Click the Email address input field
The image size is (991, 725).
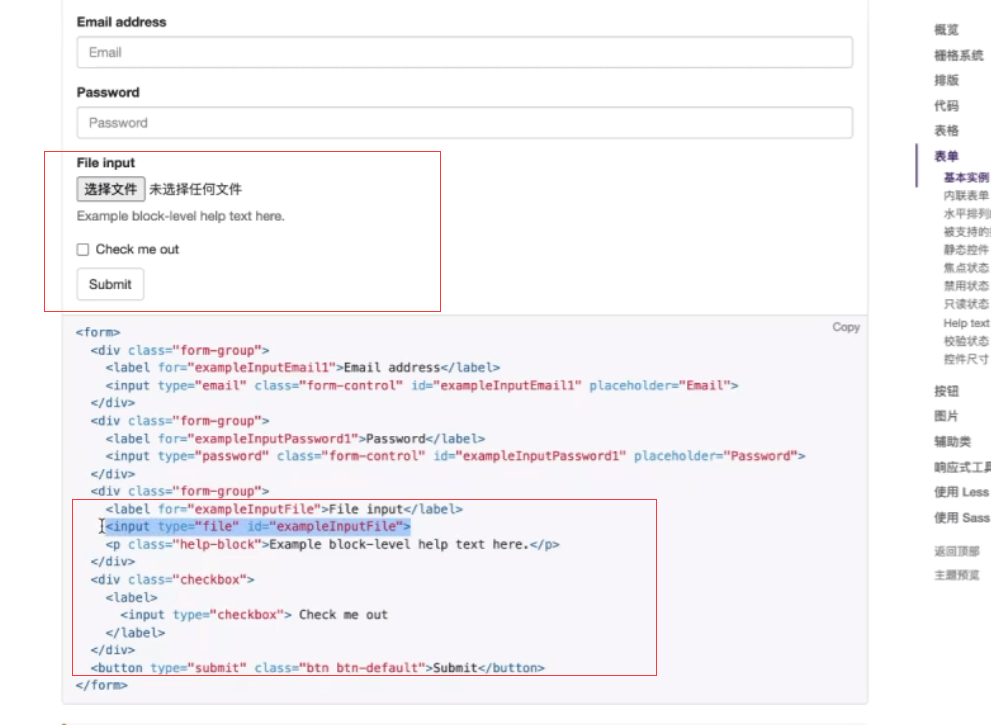click(x=464, y=52)
